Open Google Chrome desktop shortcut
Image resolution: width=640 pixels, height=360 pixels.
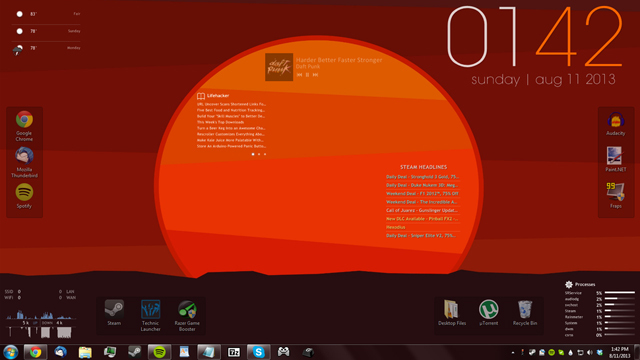click(x=24, y=126)
